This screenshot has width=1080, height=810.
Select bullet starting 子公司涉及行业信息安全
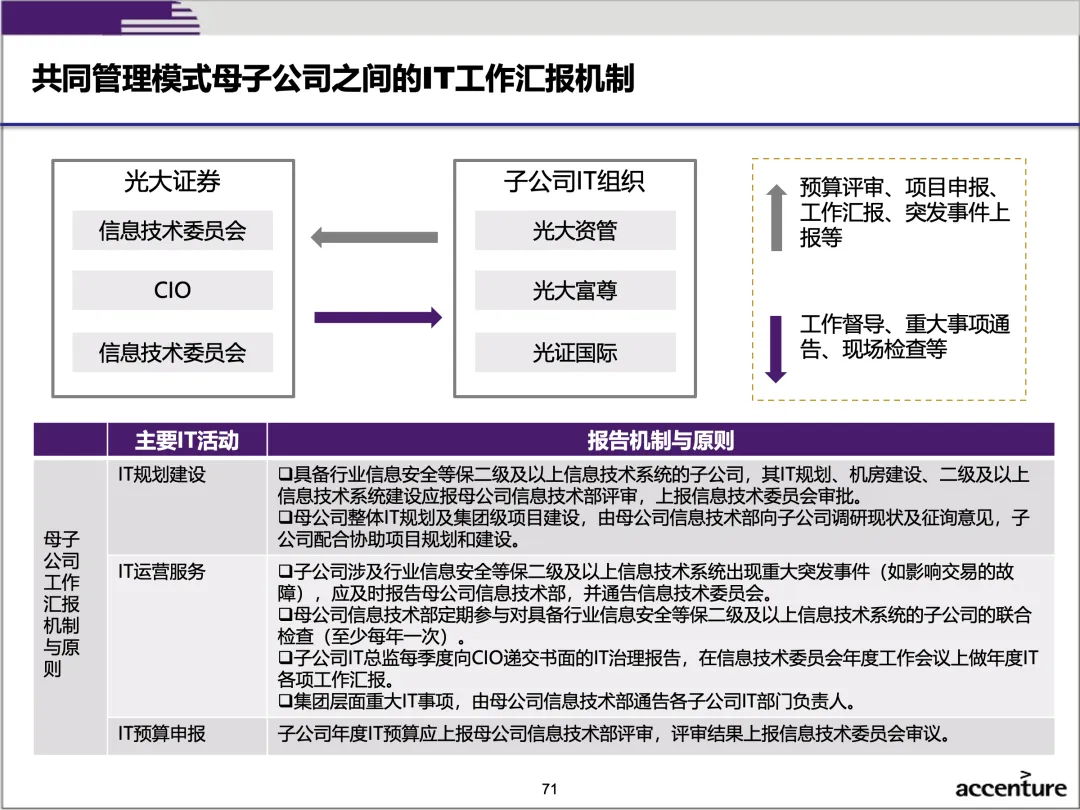pos(646,581)
